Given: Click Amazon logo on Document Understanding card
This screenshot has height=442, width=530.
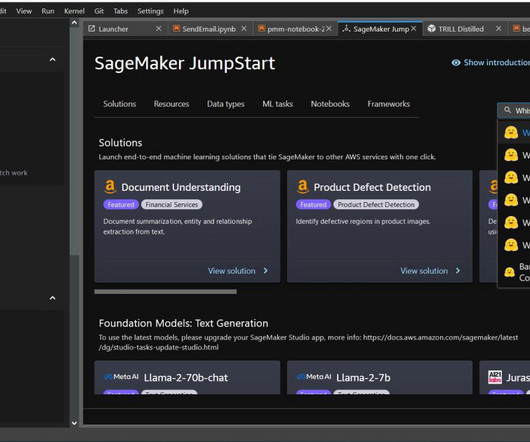Looking at the screenshot, I should click(x=110, y=187).
